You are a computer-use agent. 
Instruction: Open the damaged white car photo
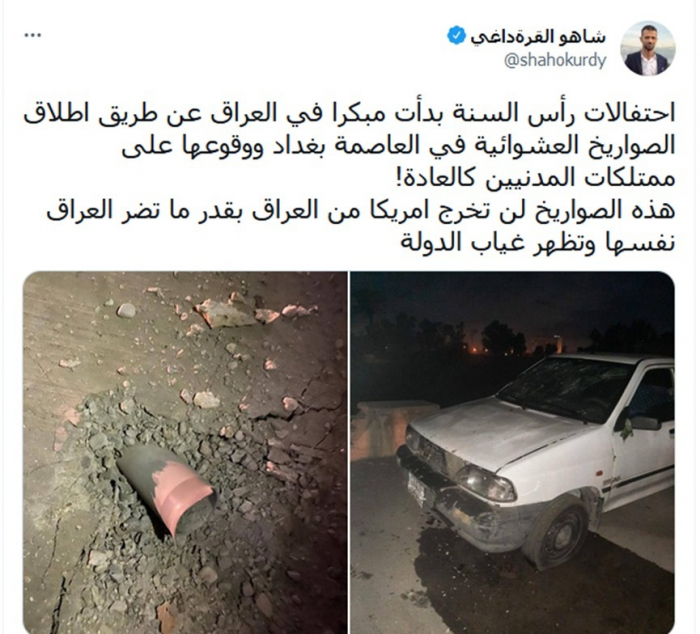click(512, 452)
